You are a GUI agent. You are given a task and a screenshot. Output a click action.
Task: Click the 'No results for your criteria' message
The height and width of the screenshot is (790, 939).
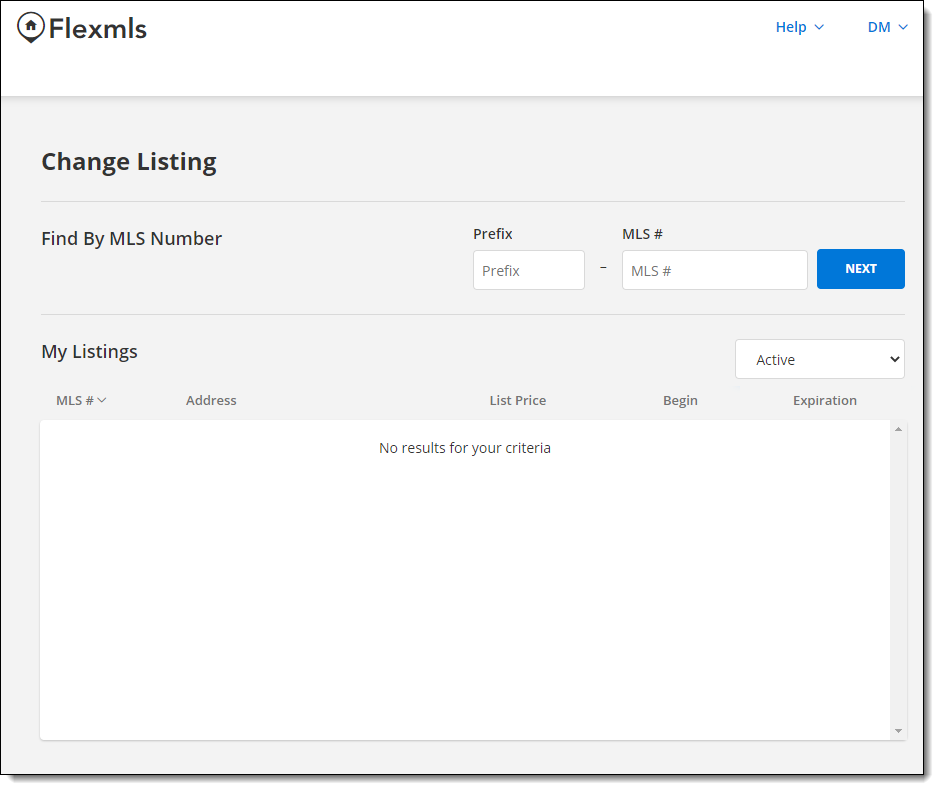point(465,448)
